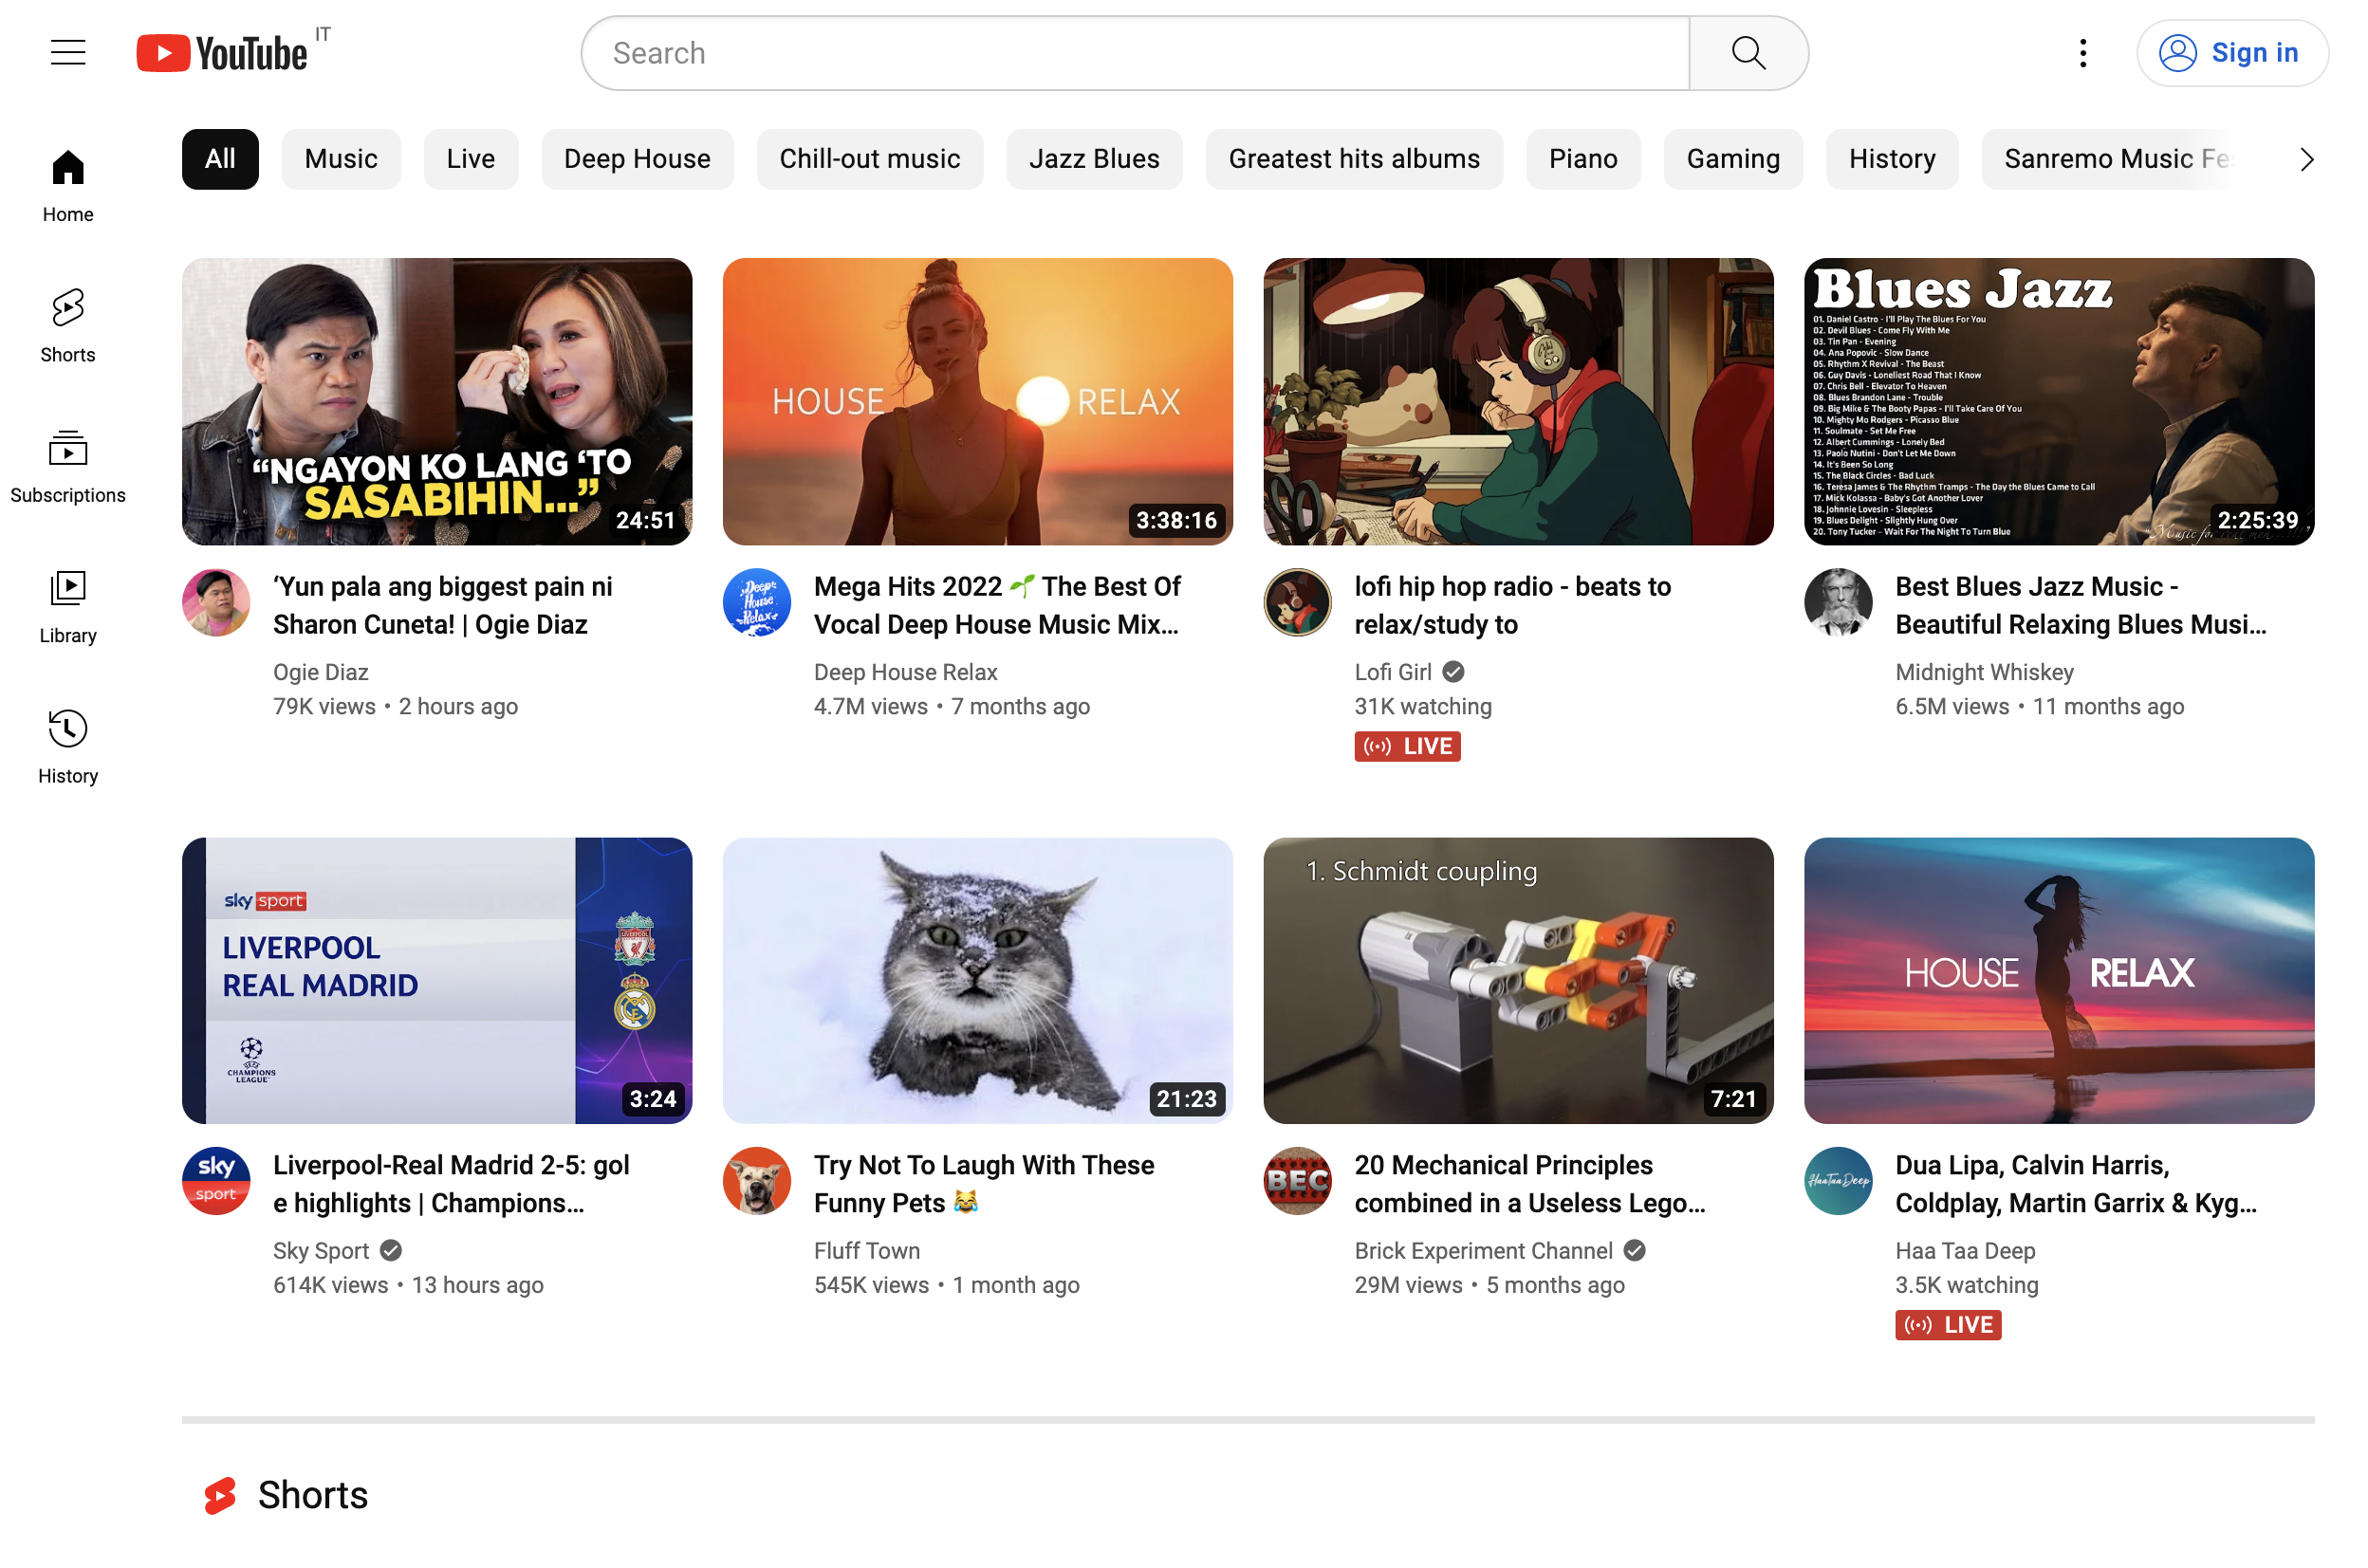Open Library in sidebar

[68, 606]
